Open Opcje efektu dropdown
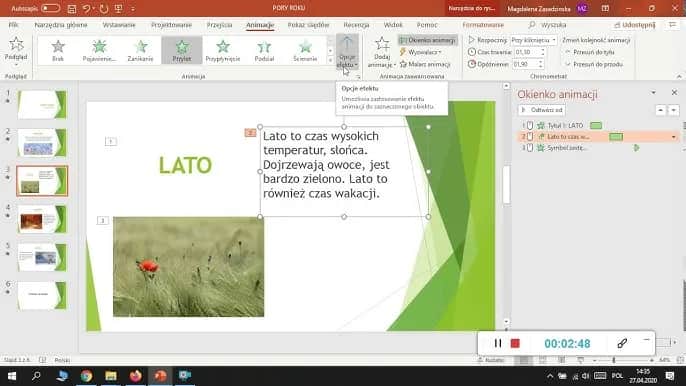The image size is (686, 386). click(x=347, y=52)
